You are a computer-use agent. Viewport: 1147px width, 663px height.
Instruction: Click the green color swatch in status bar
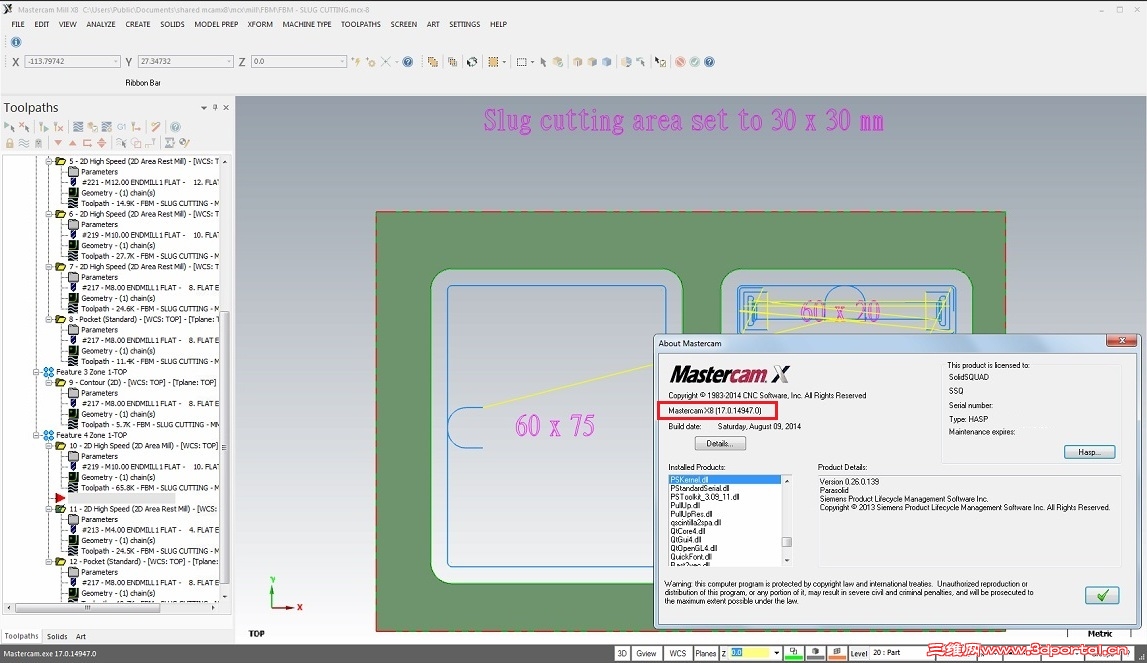pos(794,653)
